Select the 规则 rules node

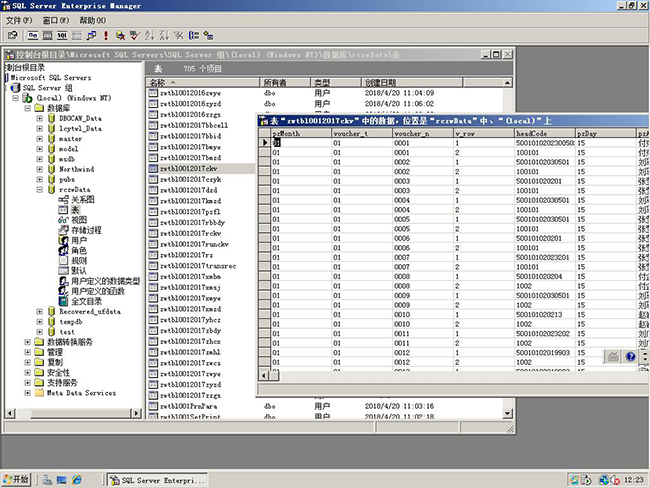click(79, 261)
